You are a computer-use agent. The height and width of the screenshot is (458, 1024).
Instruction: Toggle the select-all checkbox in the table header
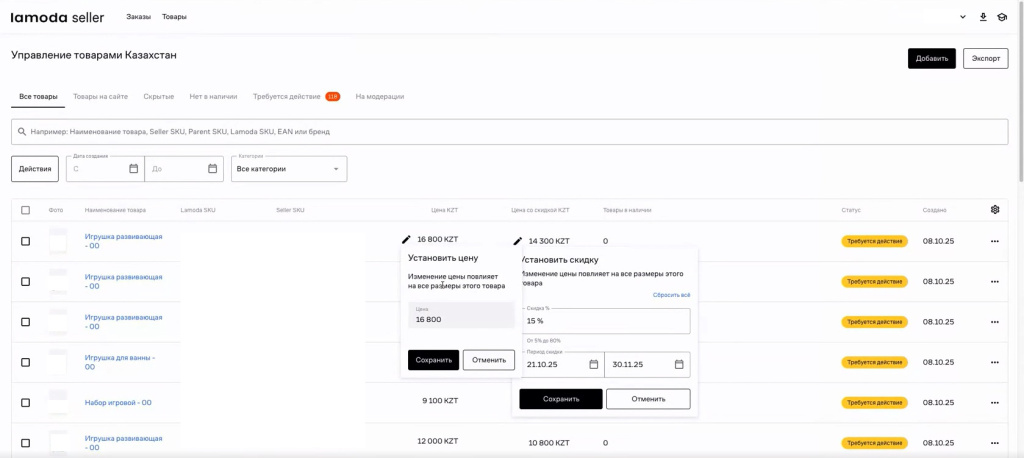click(26, 210)
